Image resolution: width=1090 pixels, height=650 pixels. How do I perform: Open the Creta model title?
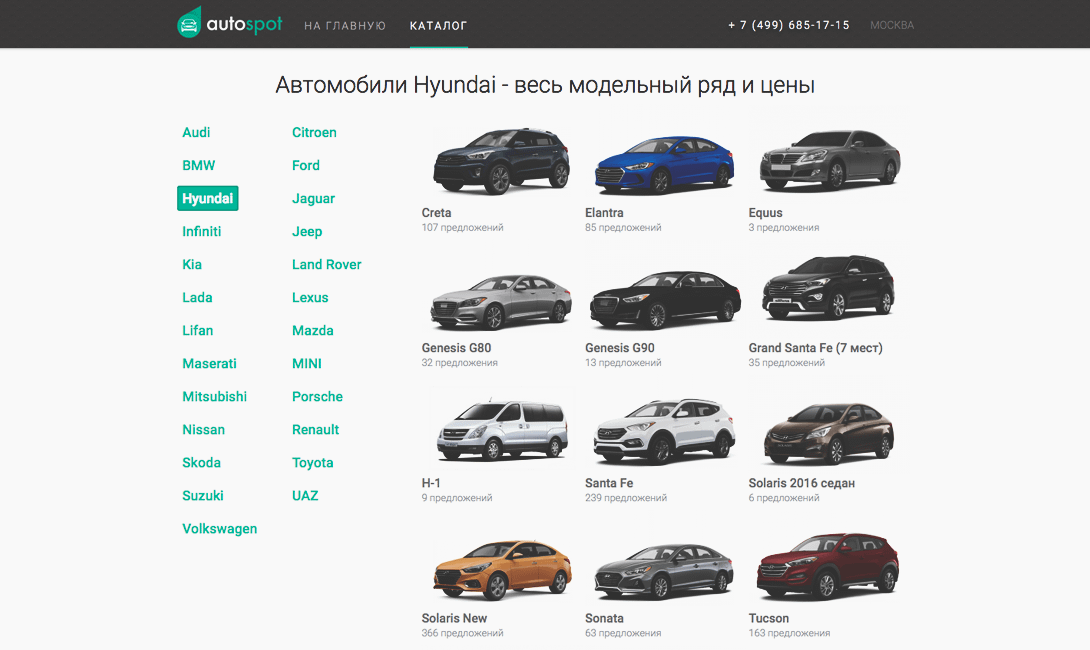coord(437,213)
